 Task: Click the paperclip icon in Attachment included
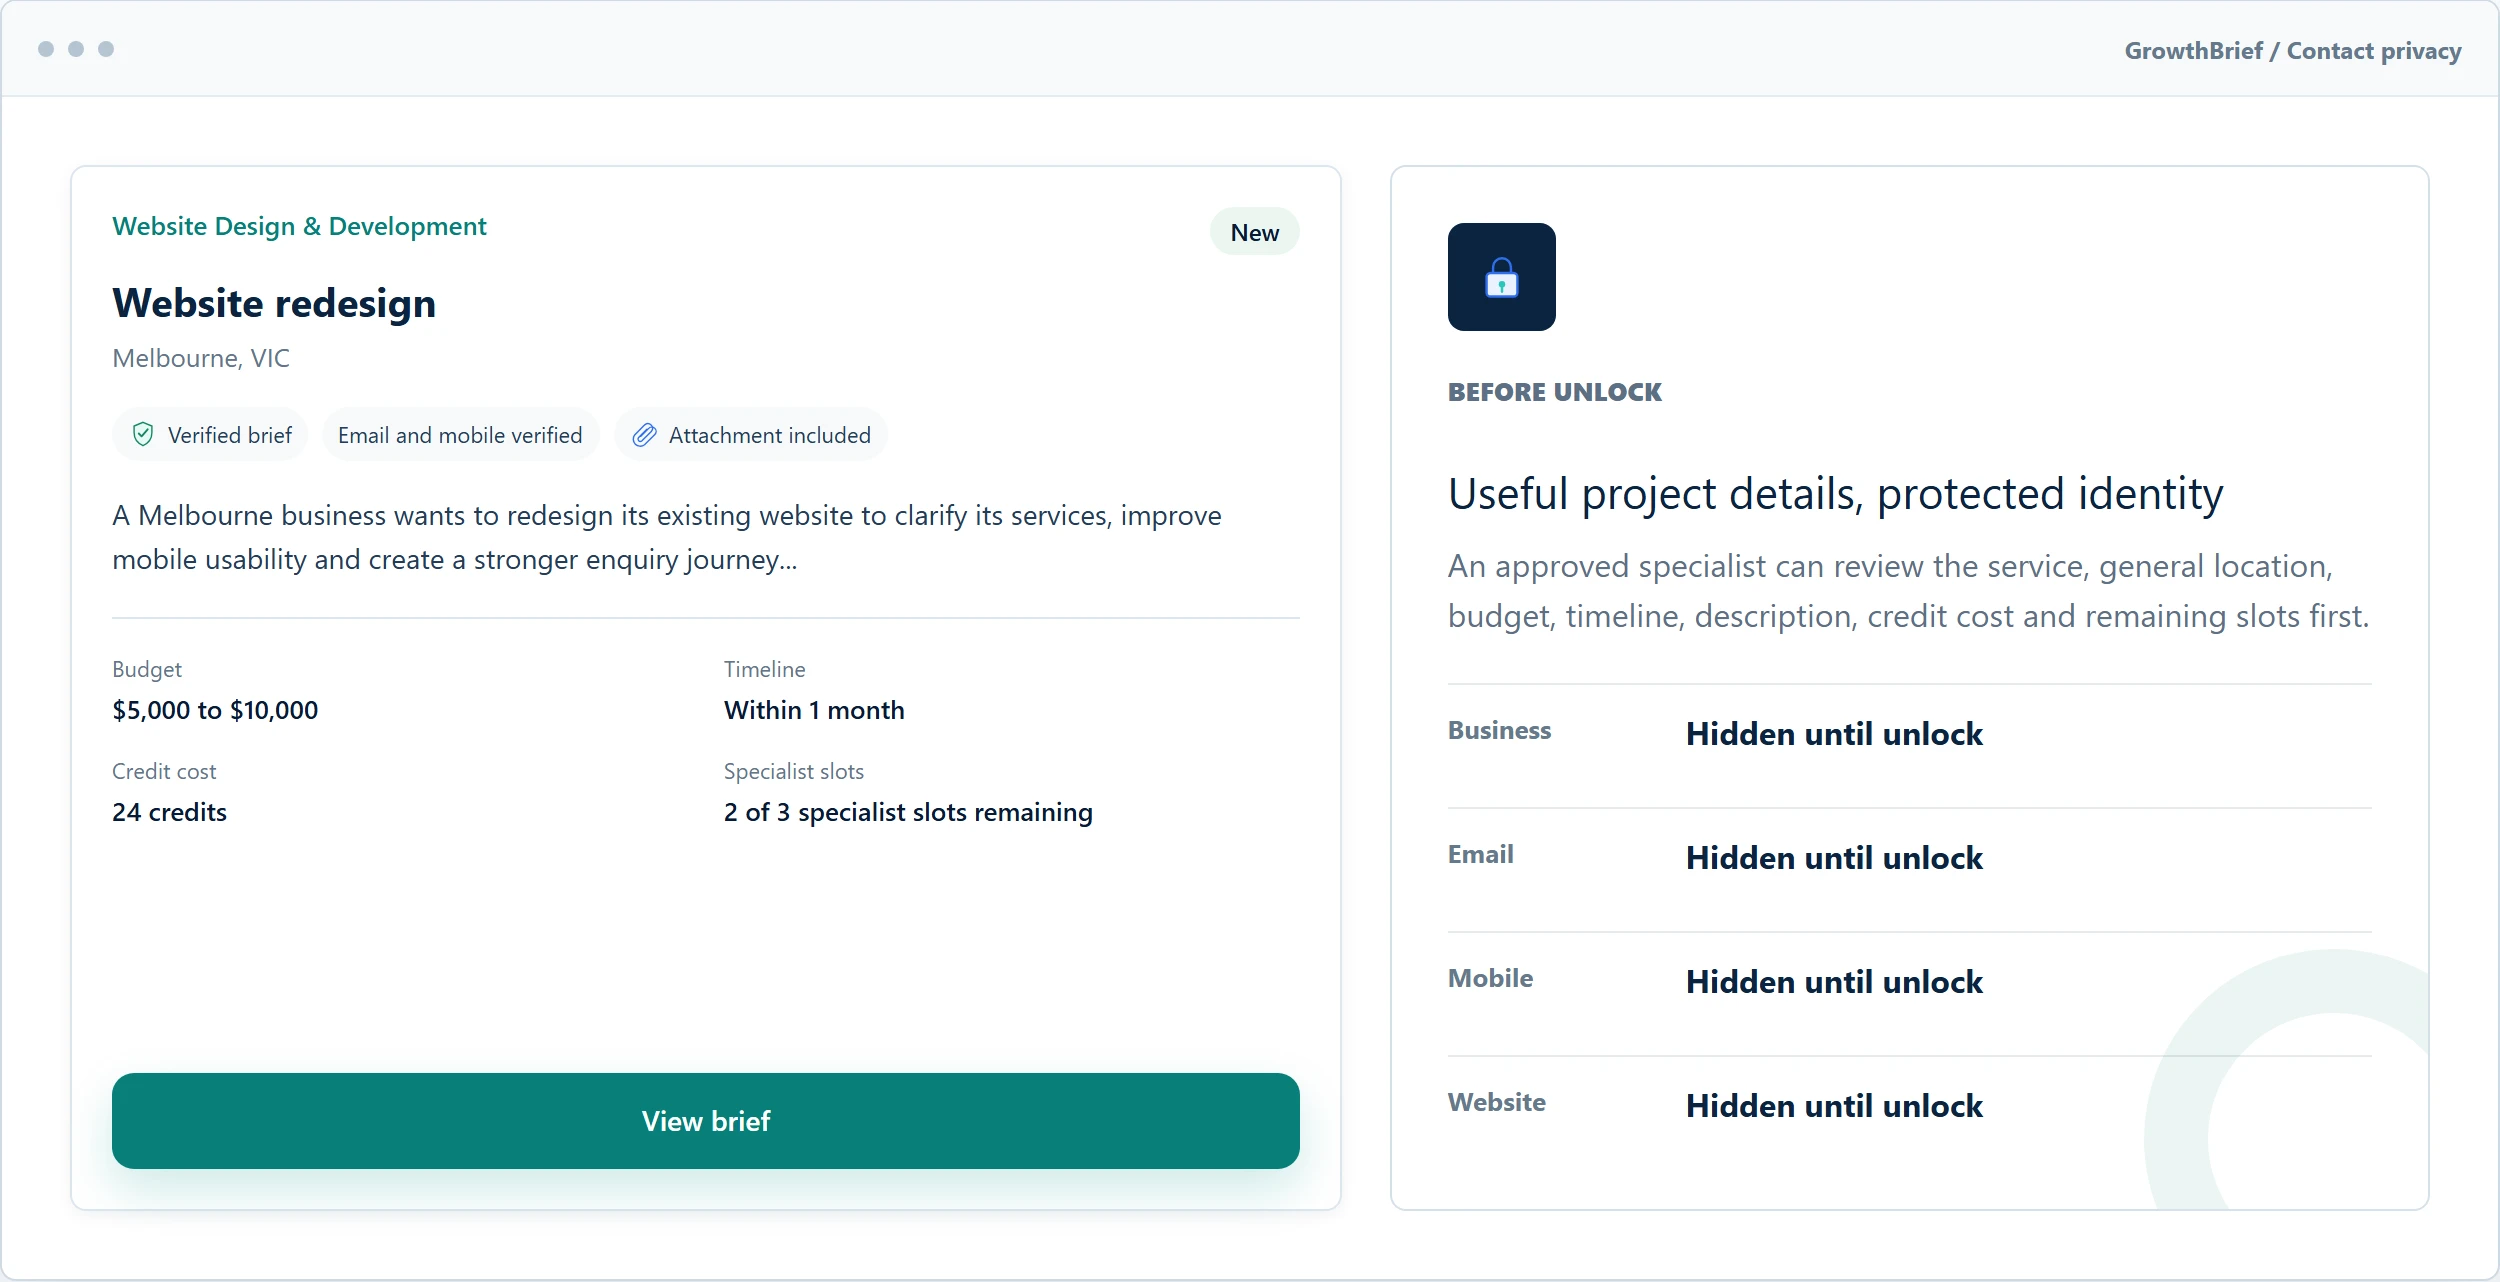[x=645, y=434]
